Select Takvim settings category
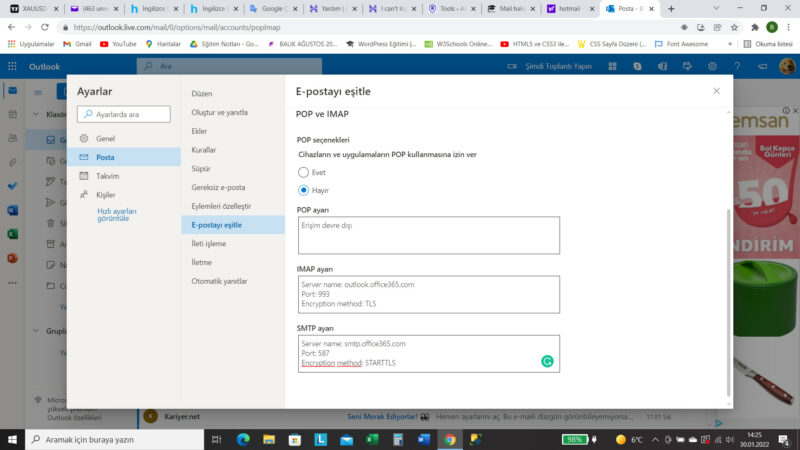 (x=124, y=176)
